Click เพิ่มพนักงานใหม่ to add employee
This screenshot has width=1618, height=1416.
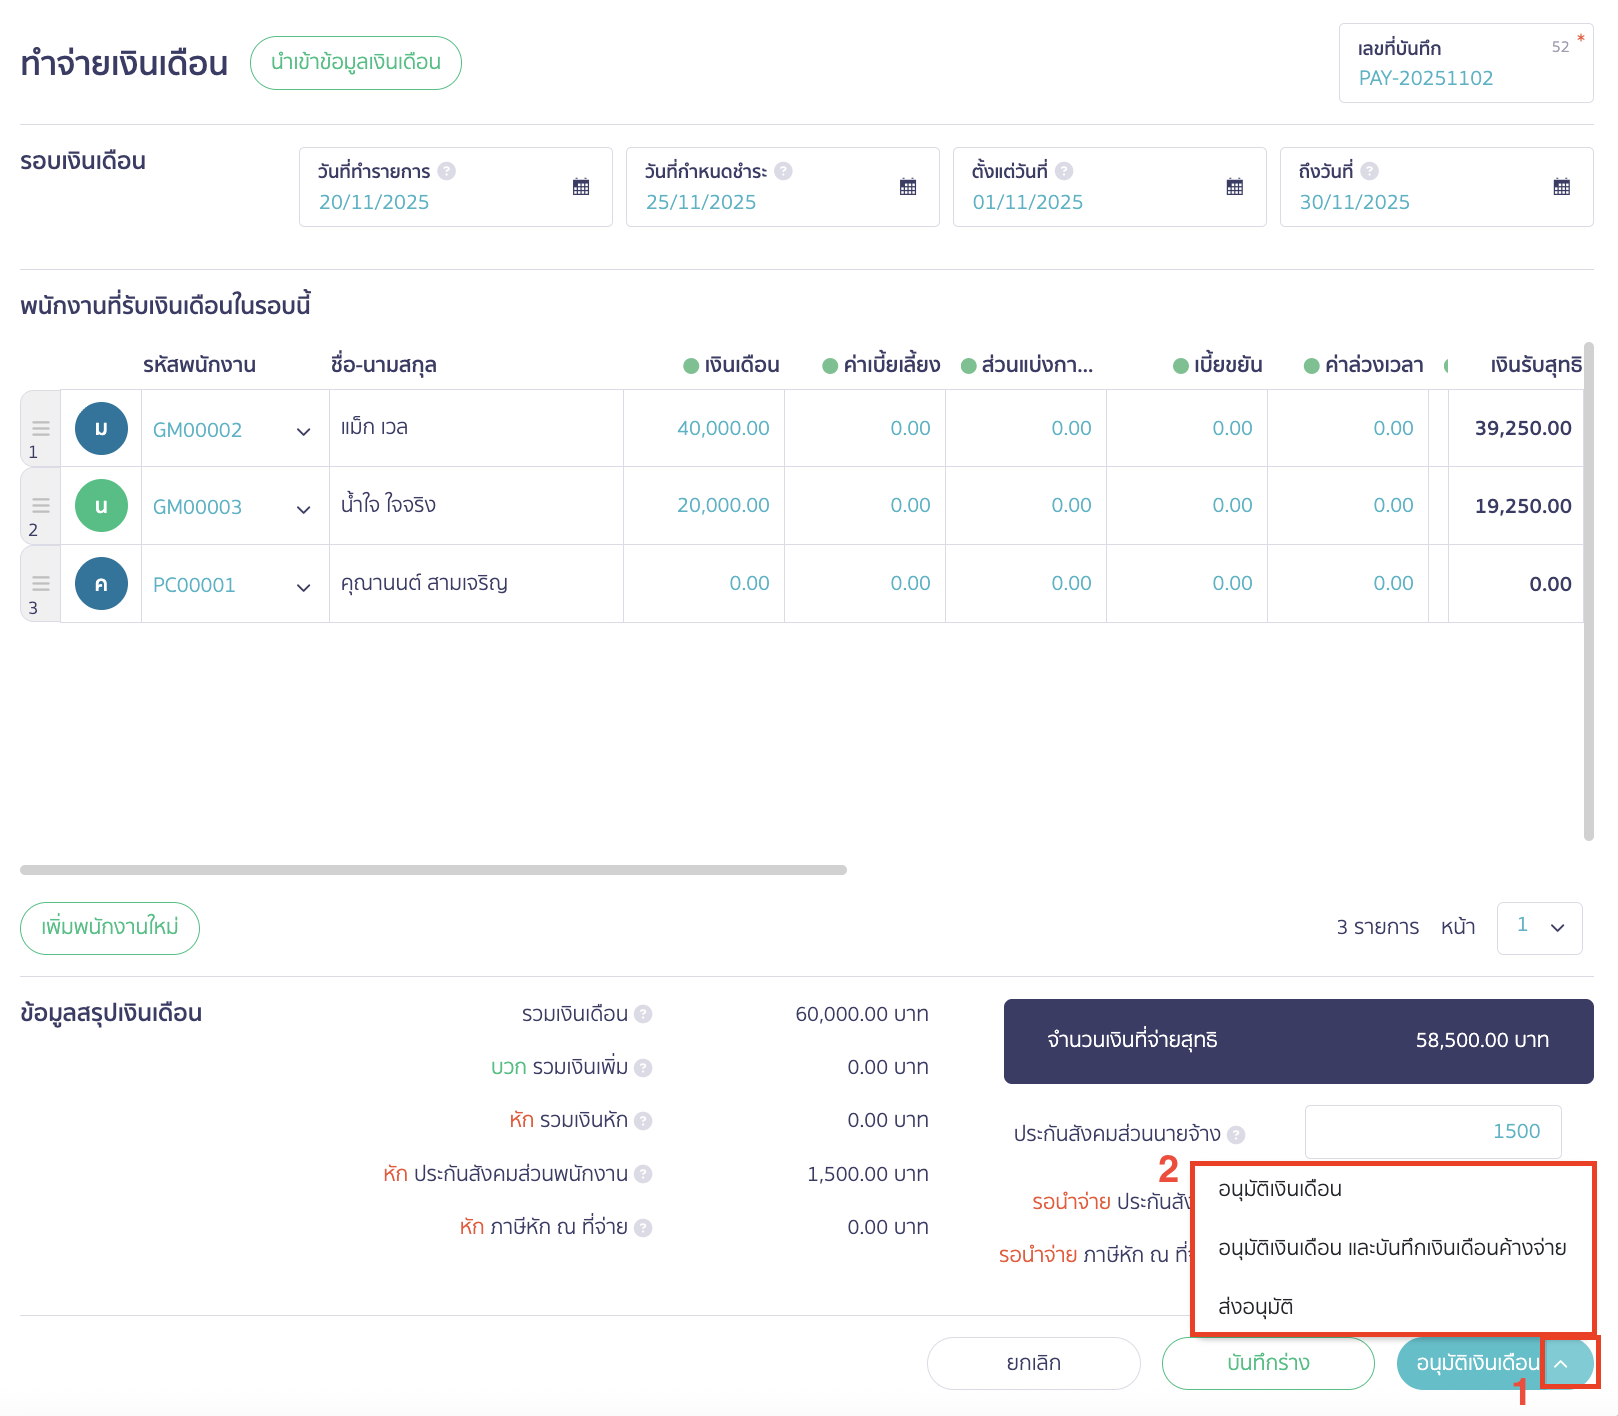click(x=110, y=928)
